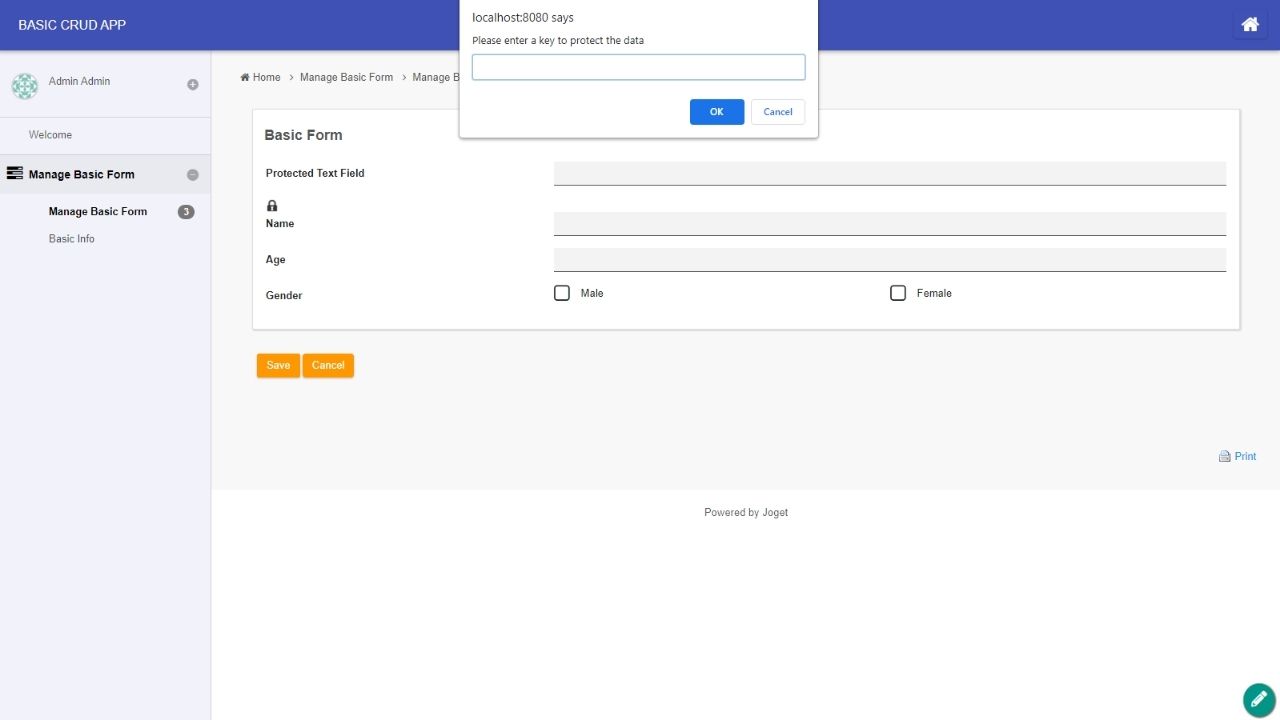
Task: Expand the Admin Admin user menu
Action: [x=193, y=85]
